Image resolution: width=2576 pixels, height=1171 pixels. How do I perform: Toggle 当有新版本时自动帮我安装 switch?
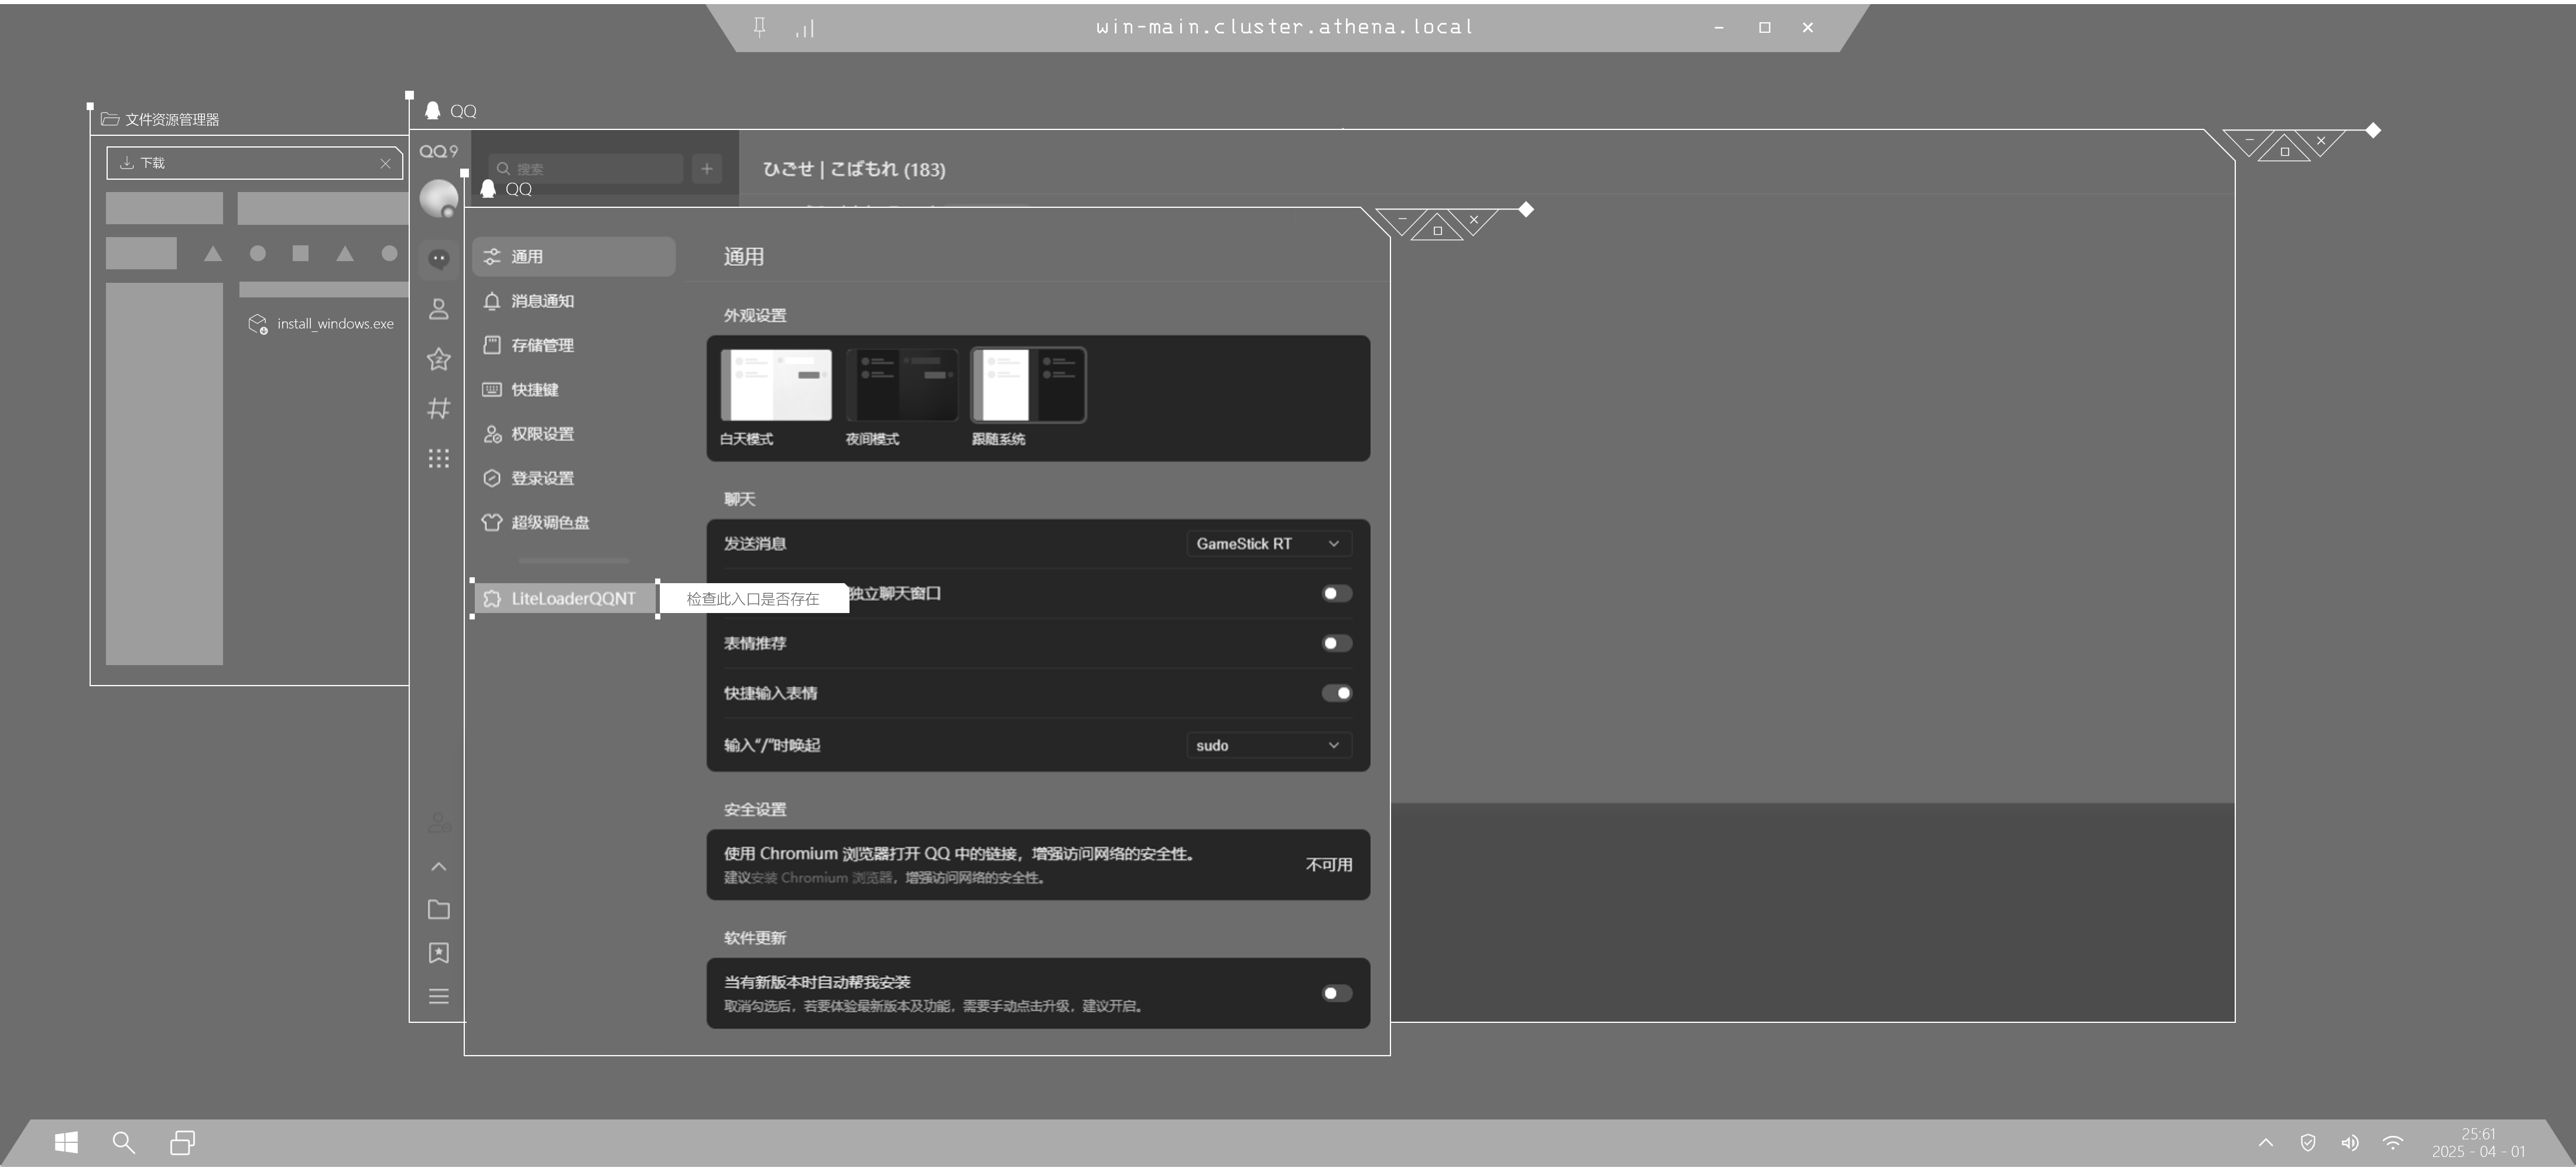click(1337, 994)
